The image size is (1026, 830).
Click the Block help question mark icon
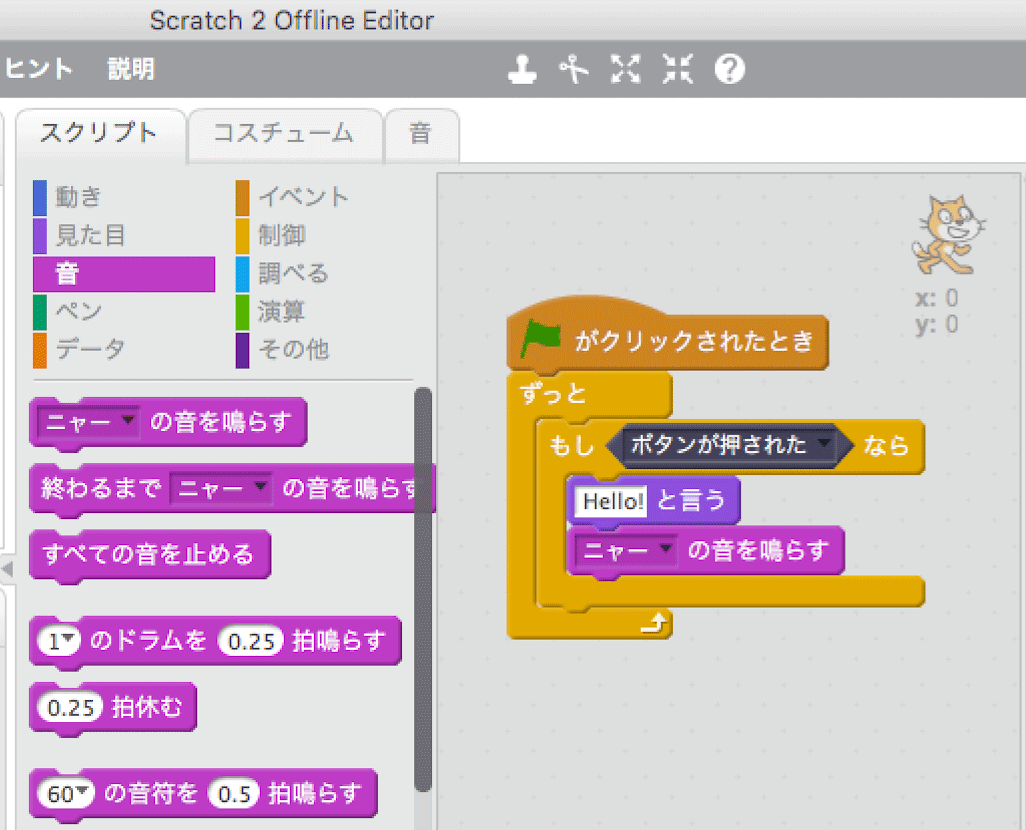click(x=730, y=69)
